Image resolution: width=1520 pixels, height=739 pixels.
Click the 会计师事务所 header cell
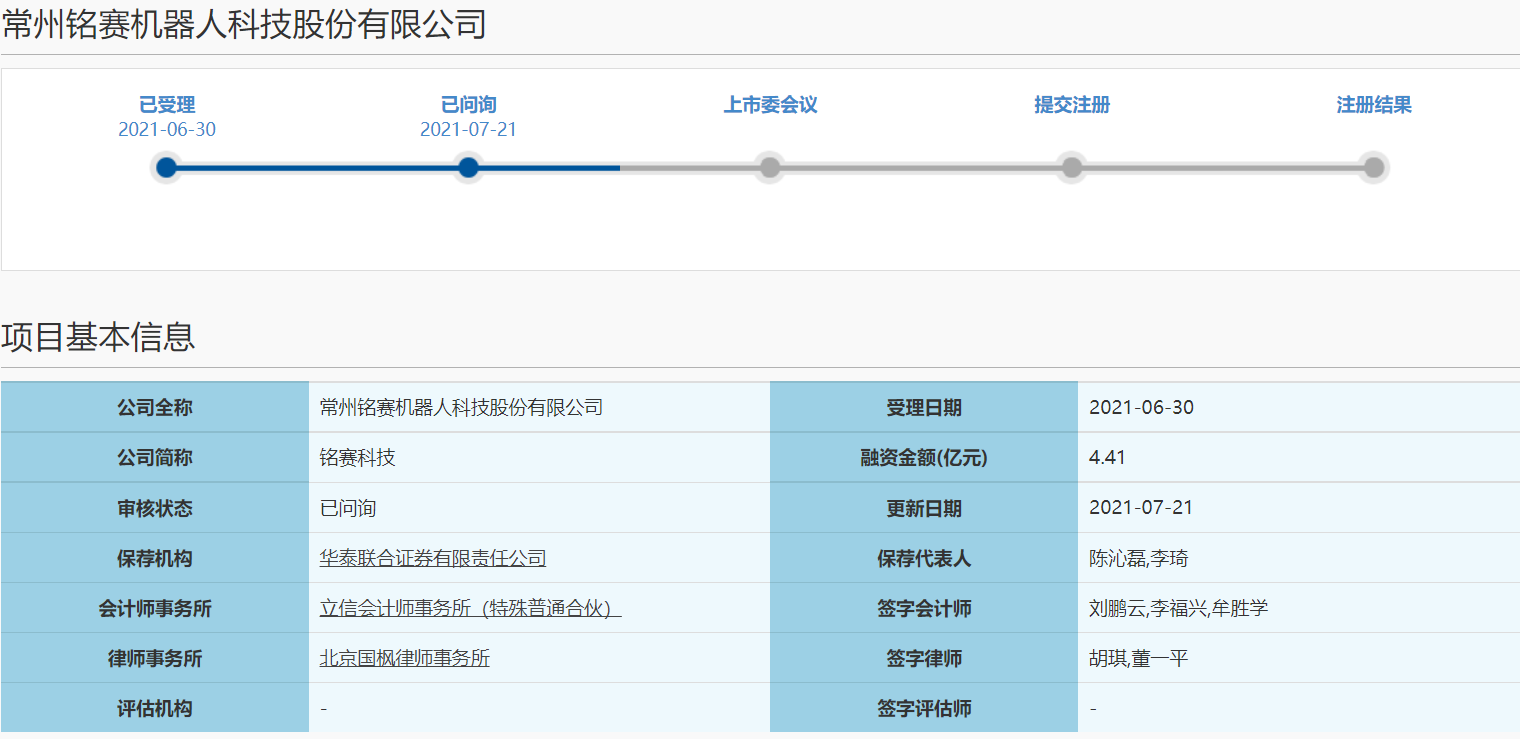coord(155,608)
